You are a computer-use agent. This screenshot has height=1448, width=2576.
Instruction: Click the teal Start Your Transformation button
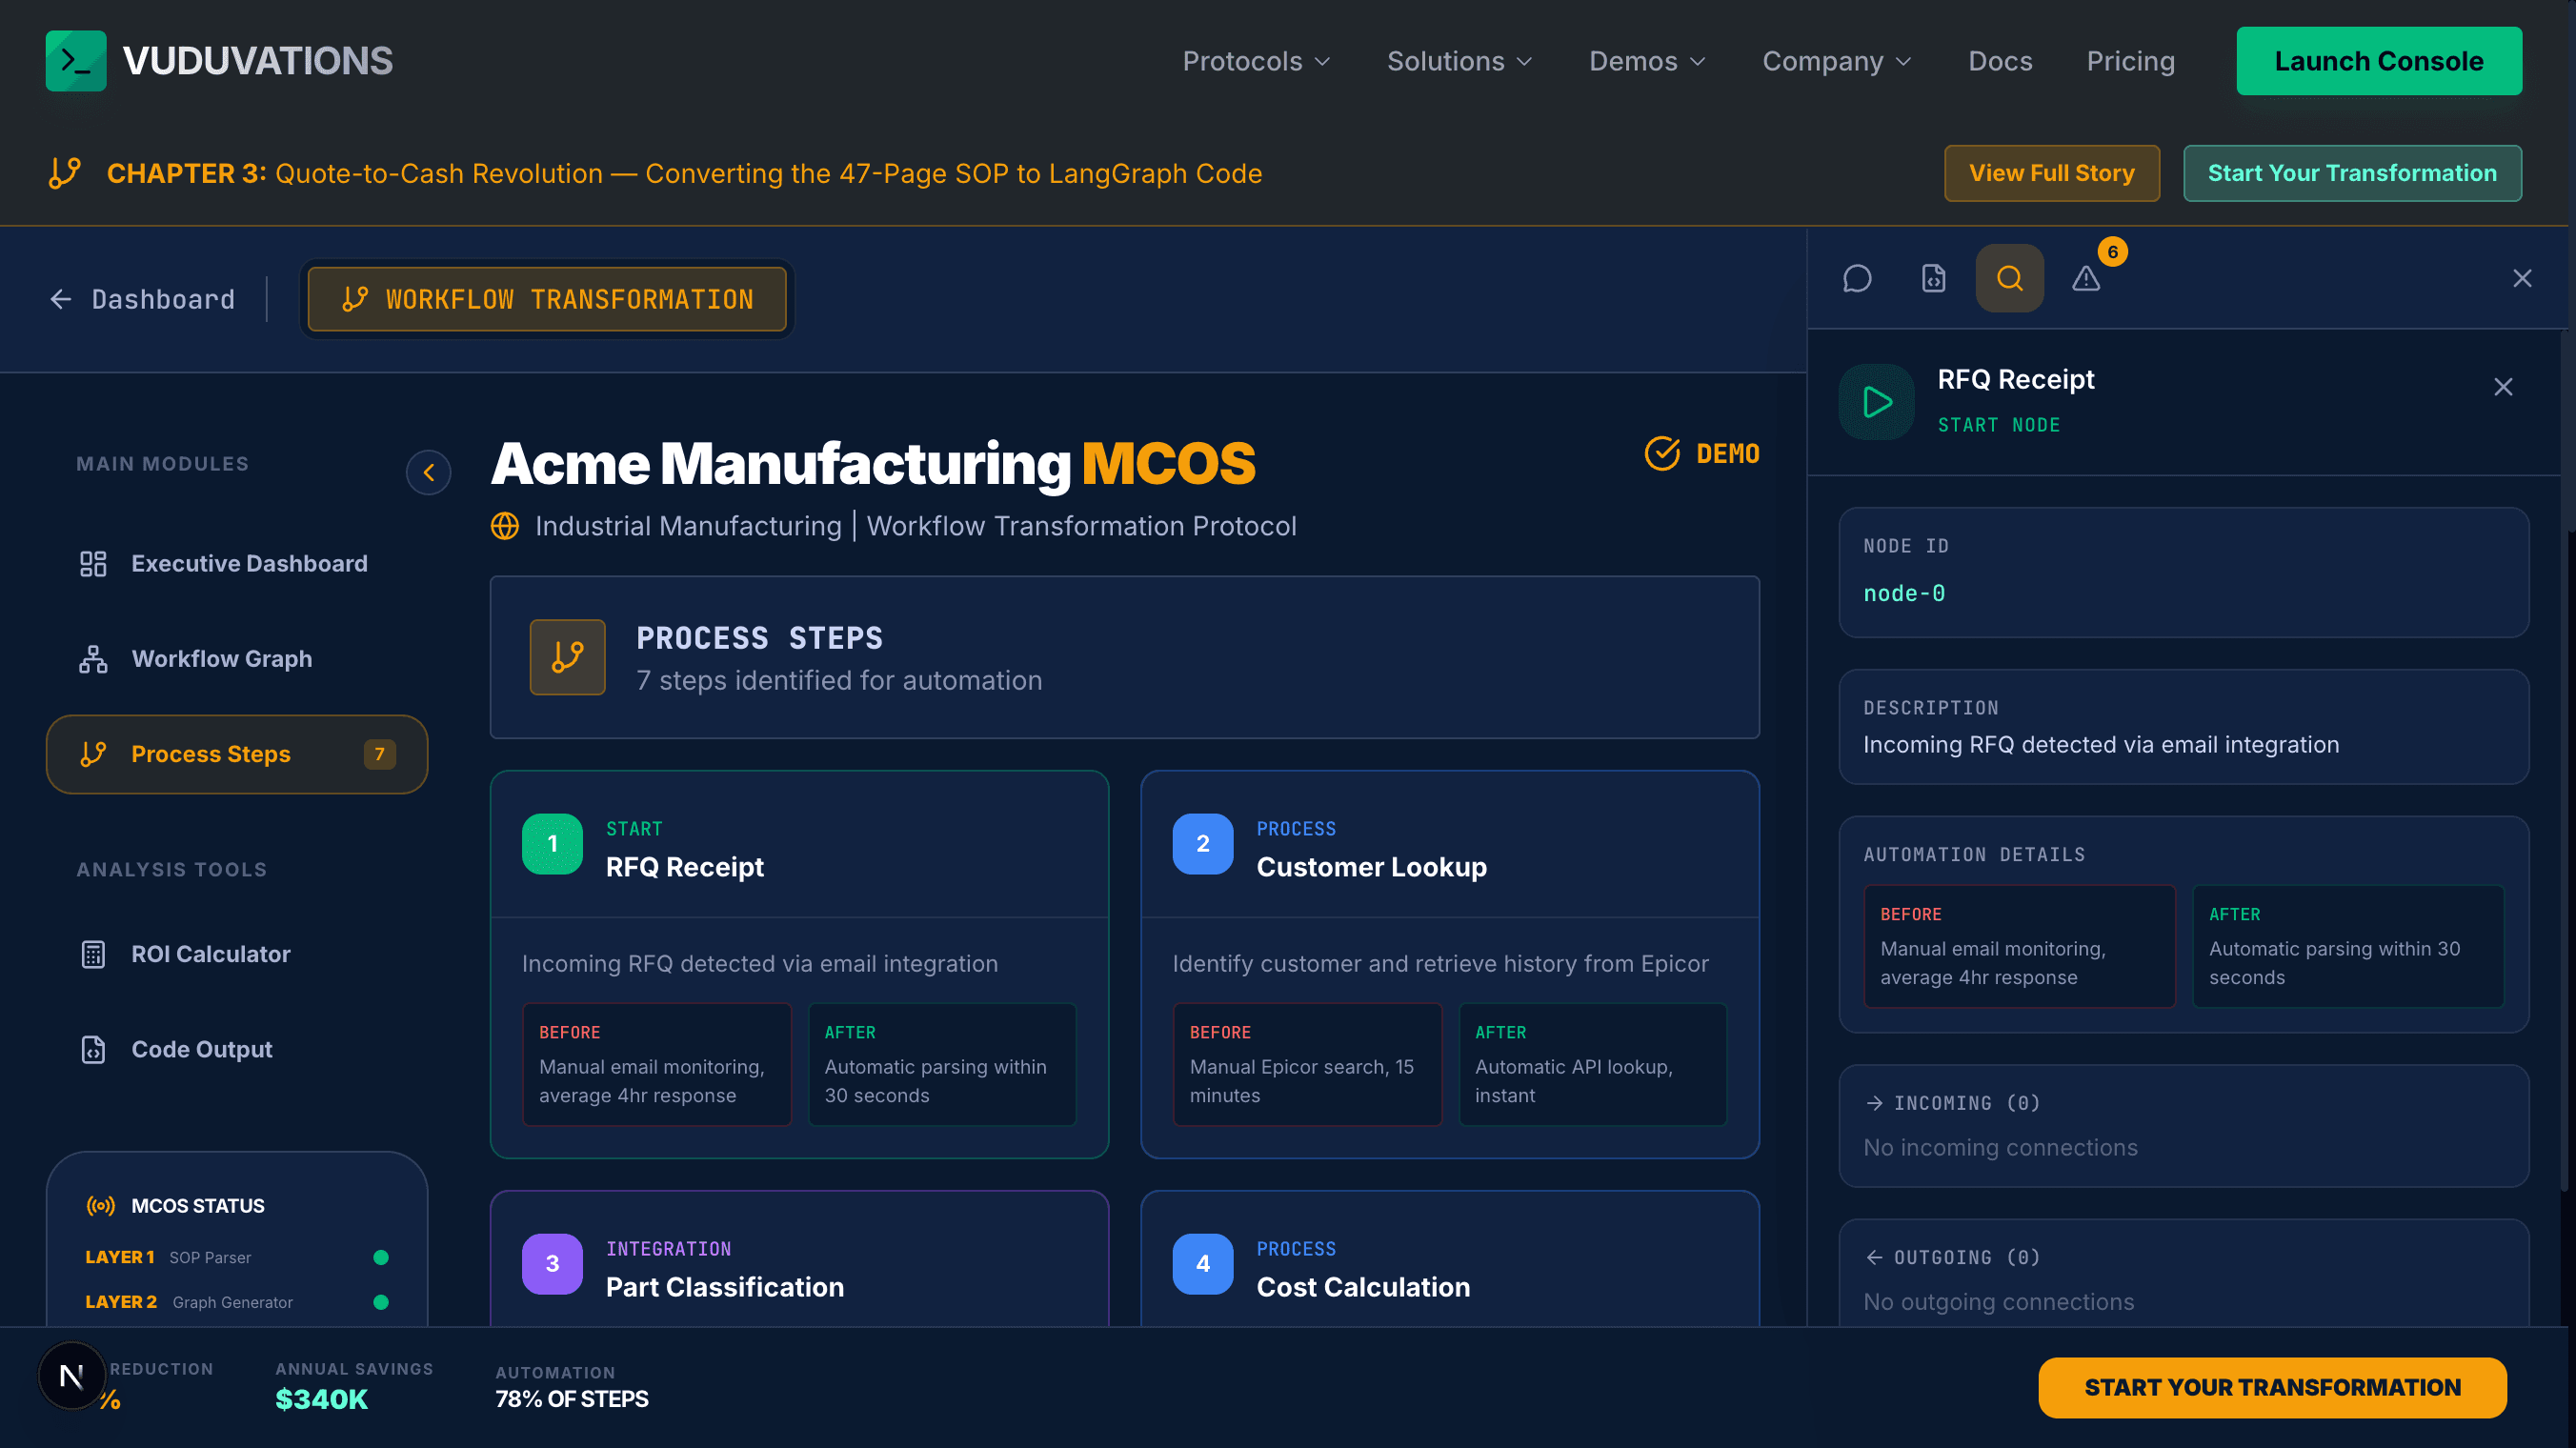[x=2352, y=173]
